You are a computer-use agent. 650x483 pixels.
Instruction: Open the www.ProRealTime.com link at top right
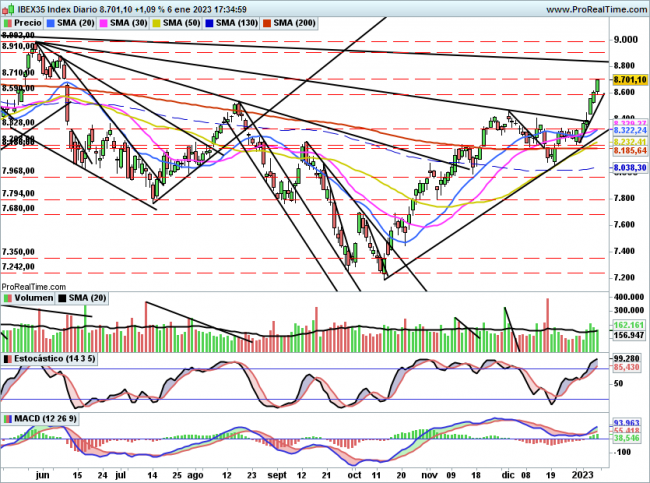tap(591, 7)
